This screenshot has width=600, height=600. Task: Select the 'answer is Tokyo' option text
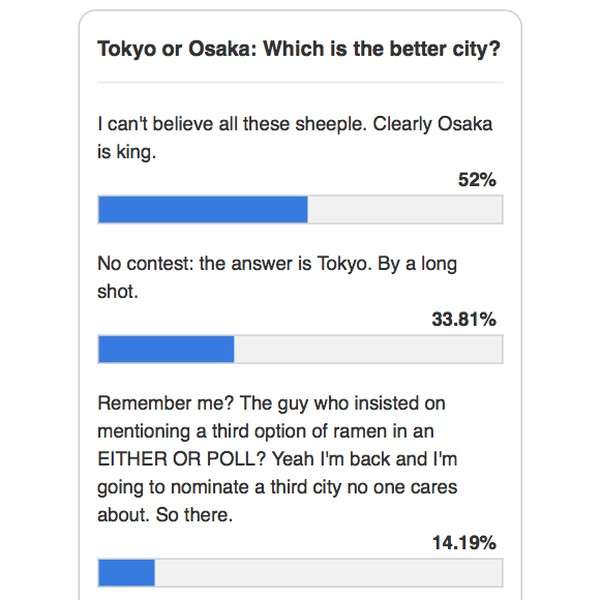pyautogui.click(x=277, y=277)
